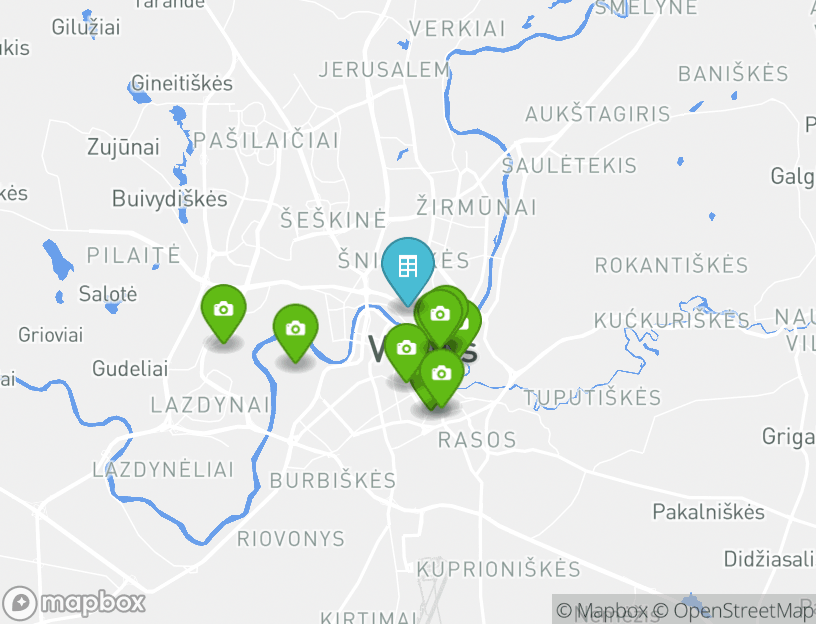Viewport: 816px width, 624px height.
Task: Select camera marker overlapping the Vilnius label's left
Action: (406, 349)
